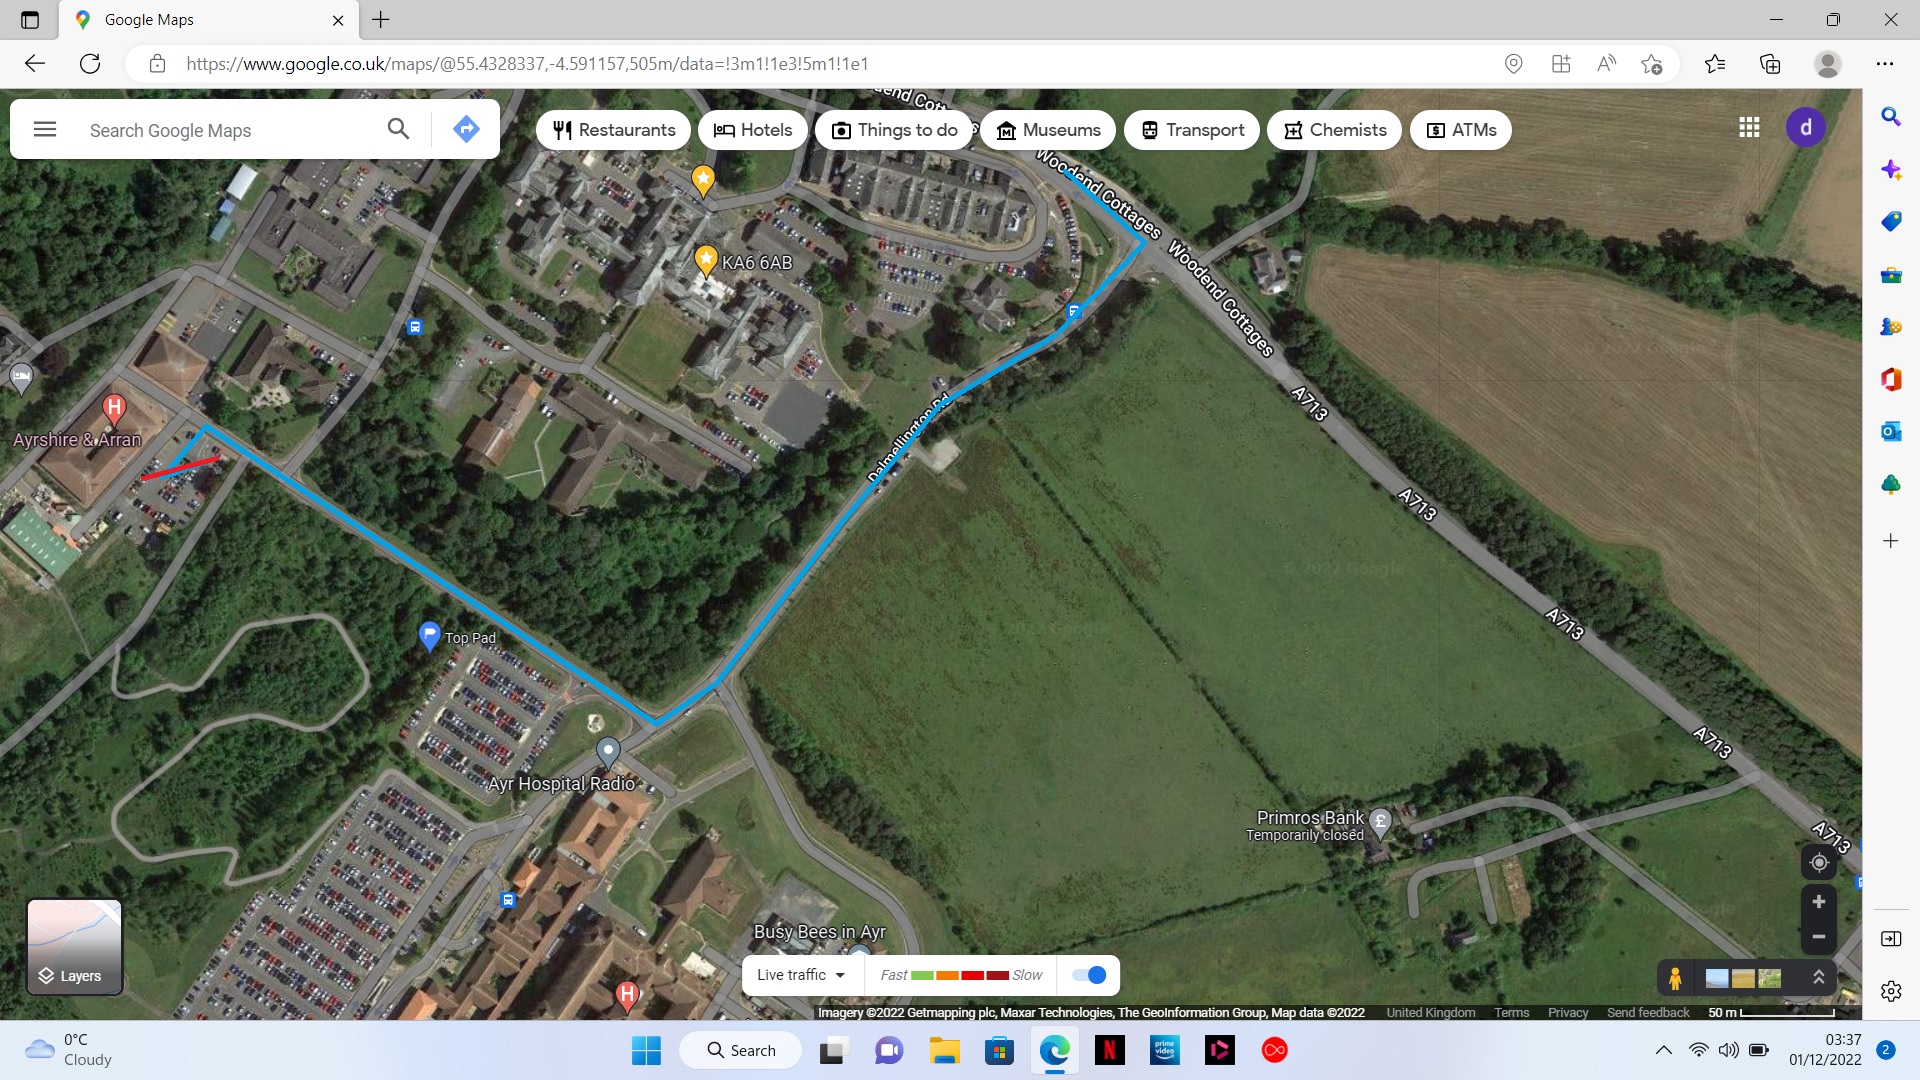This screenshot has height=1080, width=1920.
Task: Select the Hotels category chip
Action: 753,130
